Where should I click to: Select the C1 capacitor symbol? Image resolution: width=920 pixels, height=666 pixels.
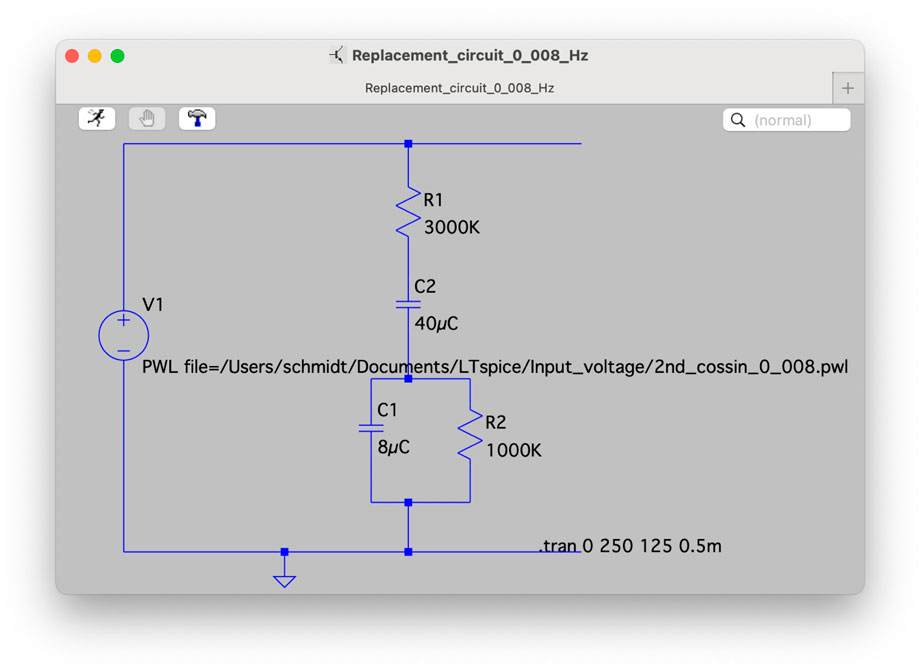(x=371, y=428)
